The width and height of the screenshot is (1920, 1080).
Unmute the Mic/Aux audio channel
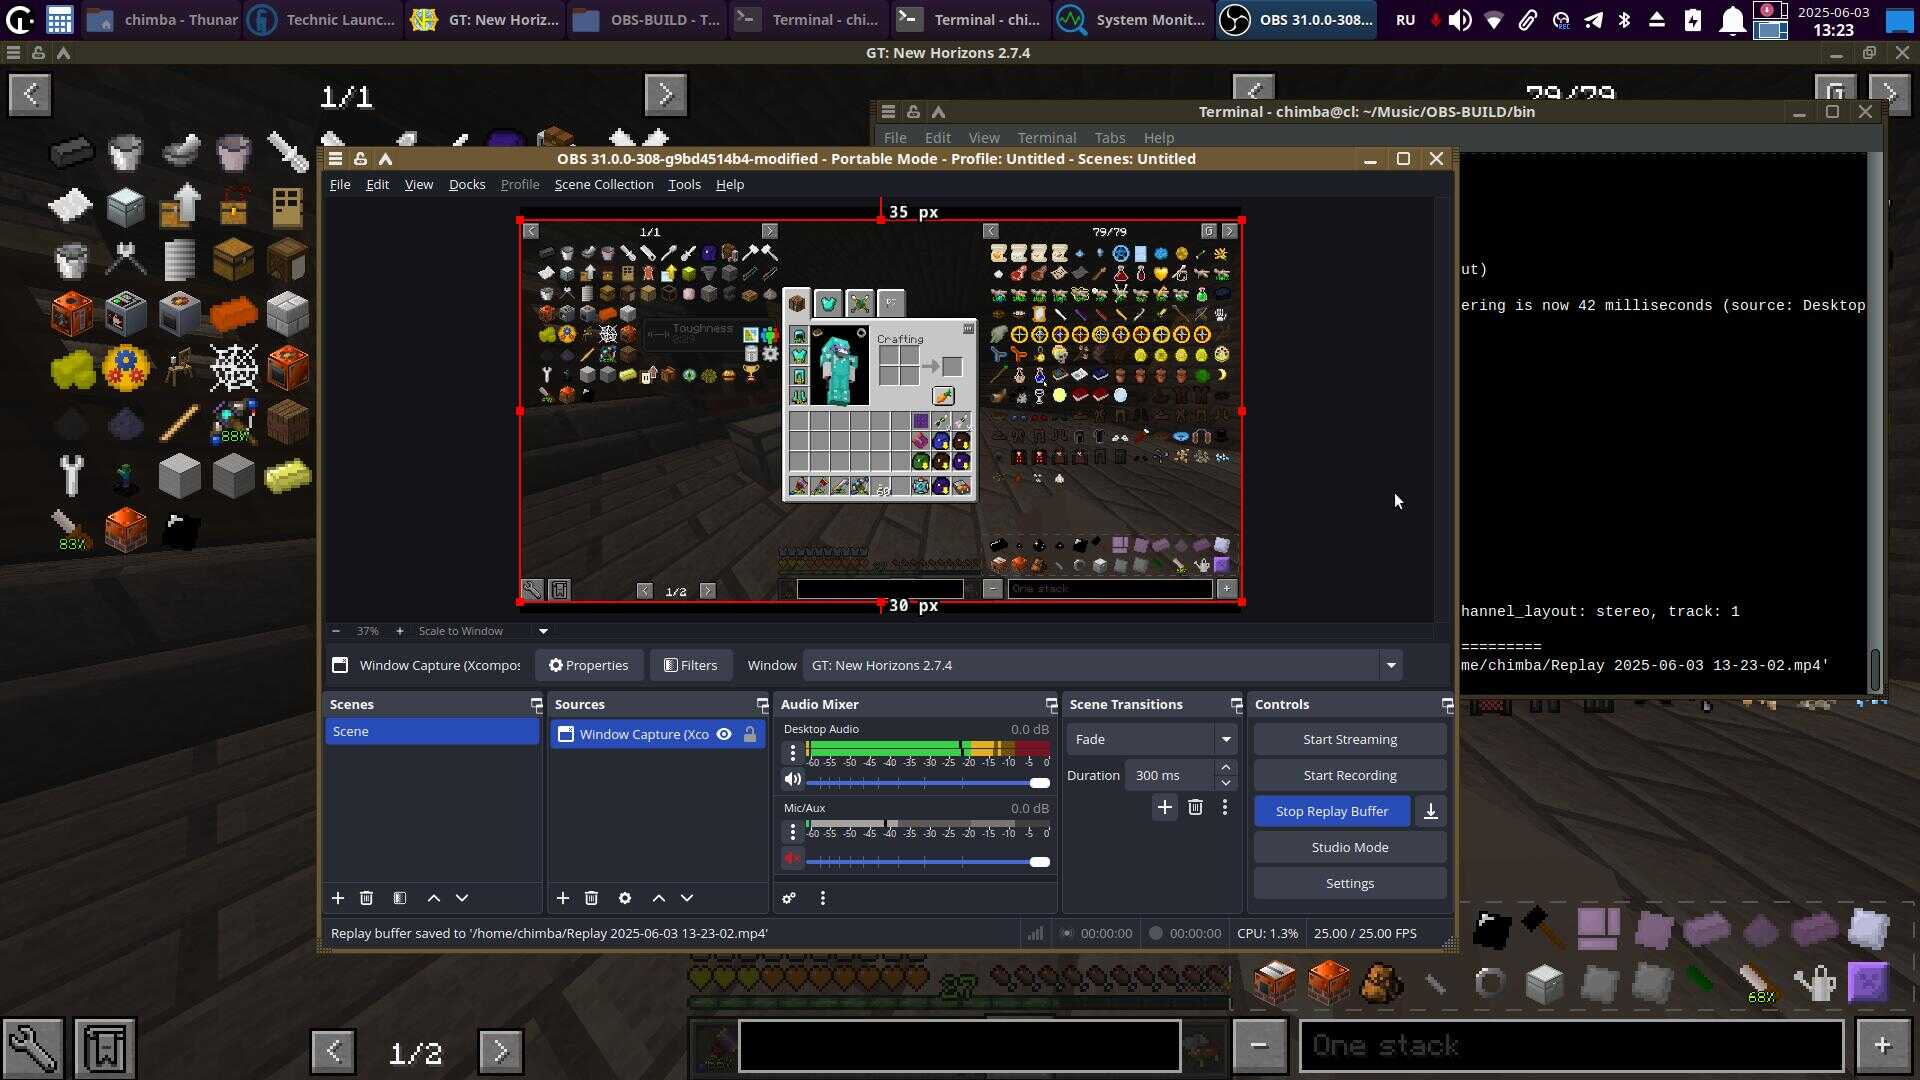[x=793, y=859]
